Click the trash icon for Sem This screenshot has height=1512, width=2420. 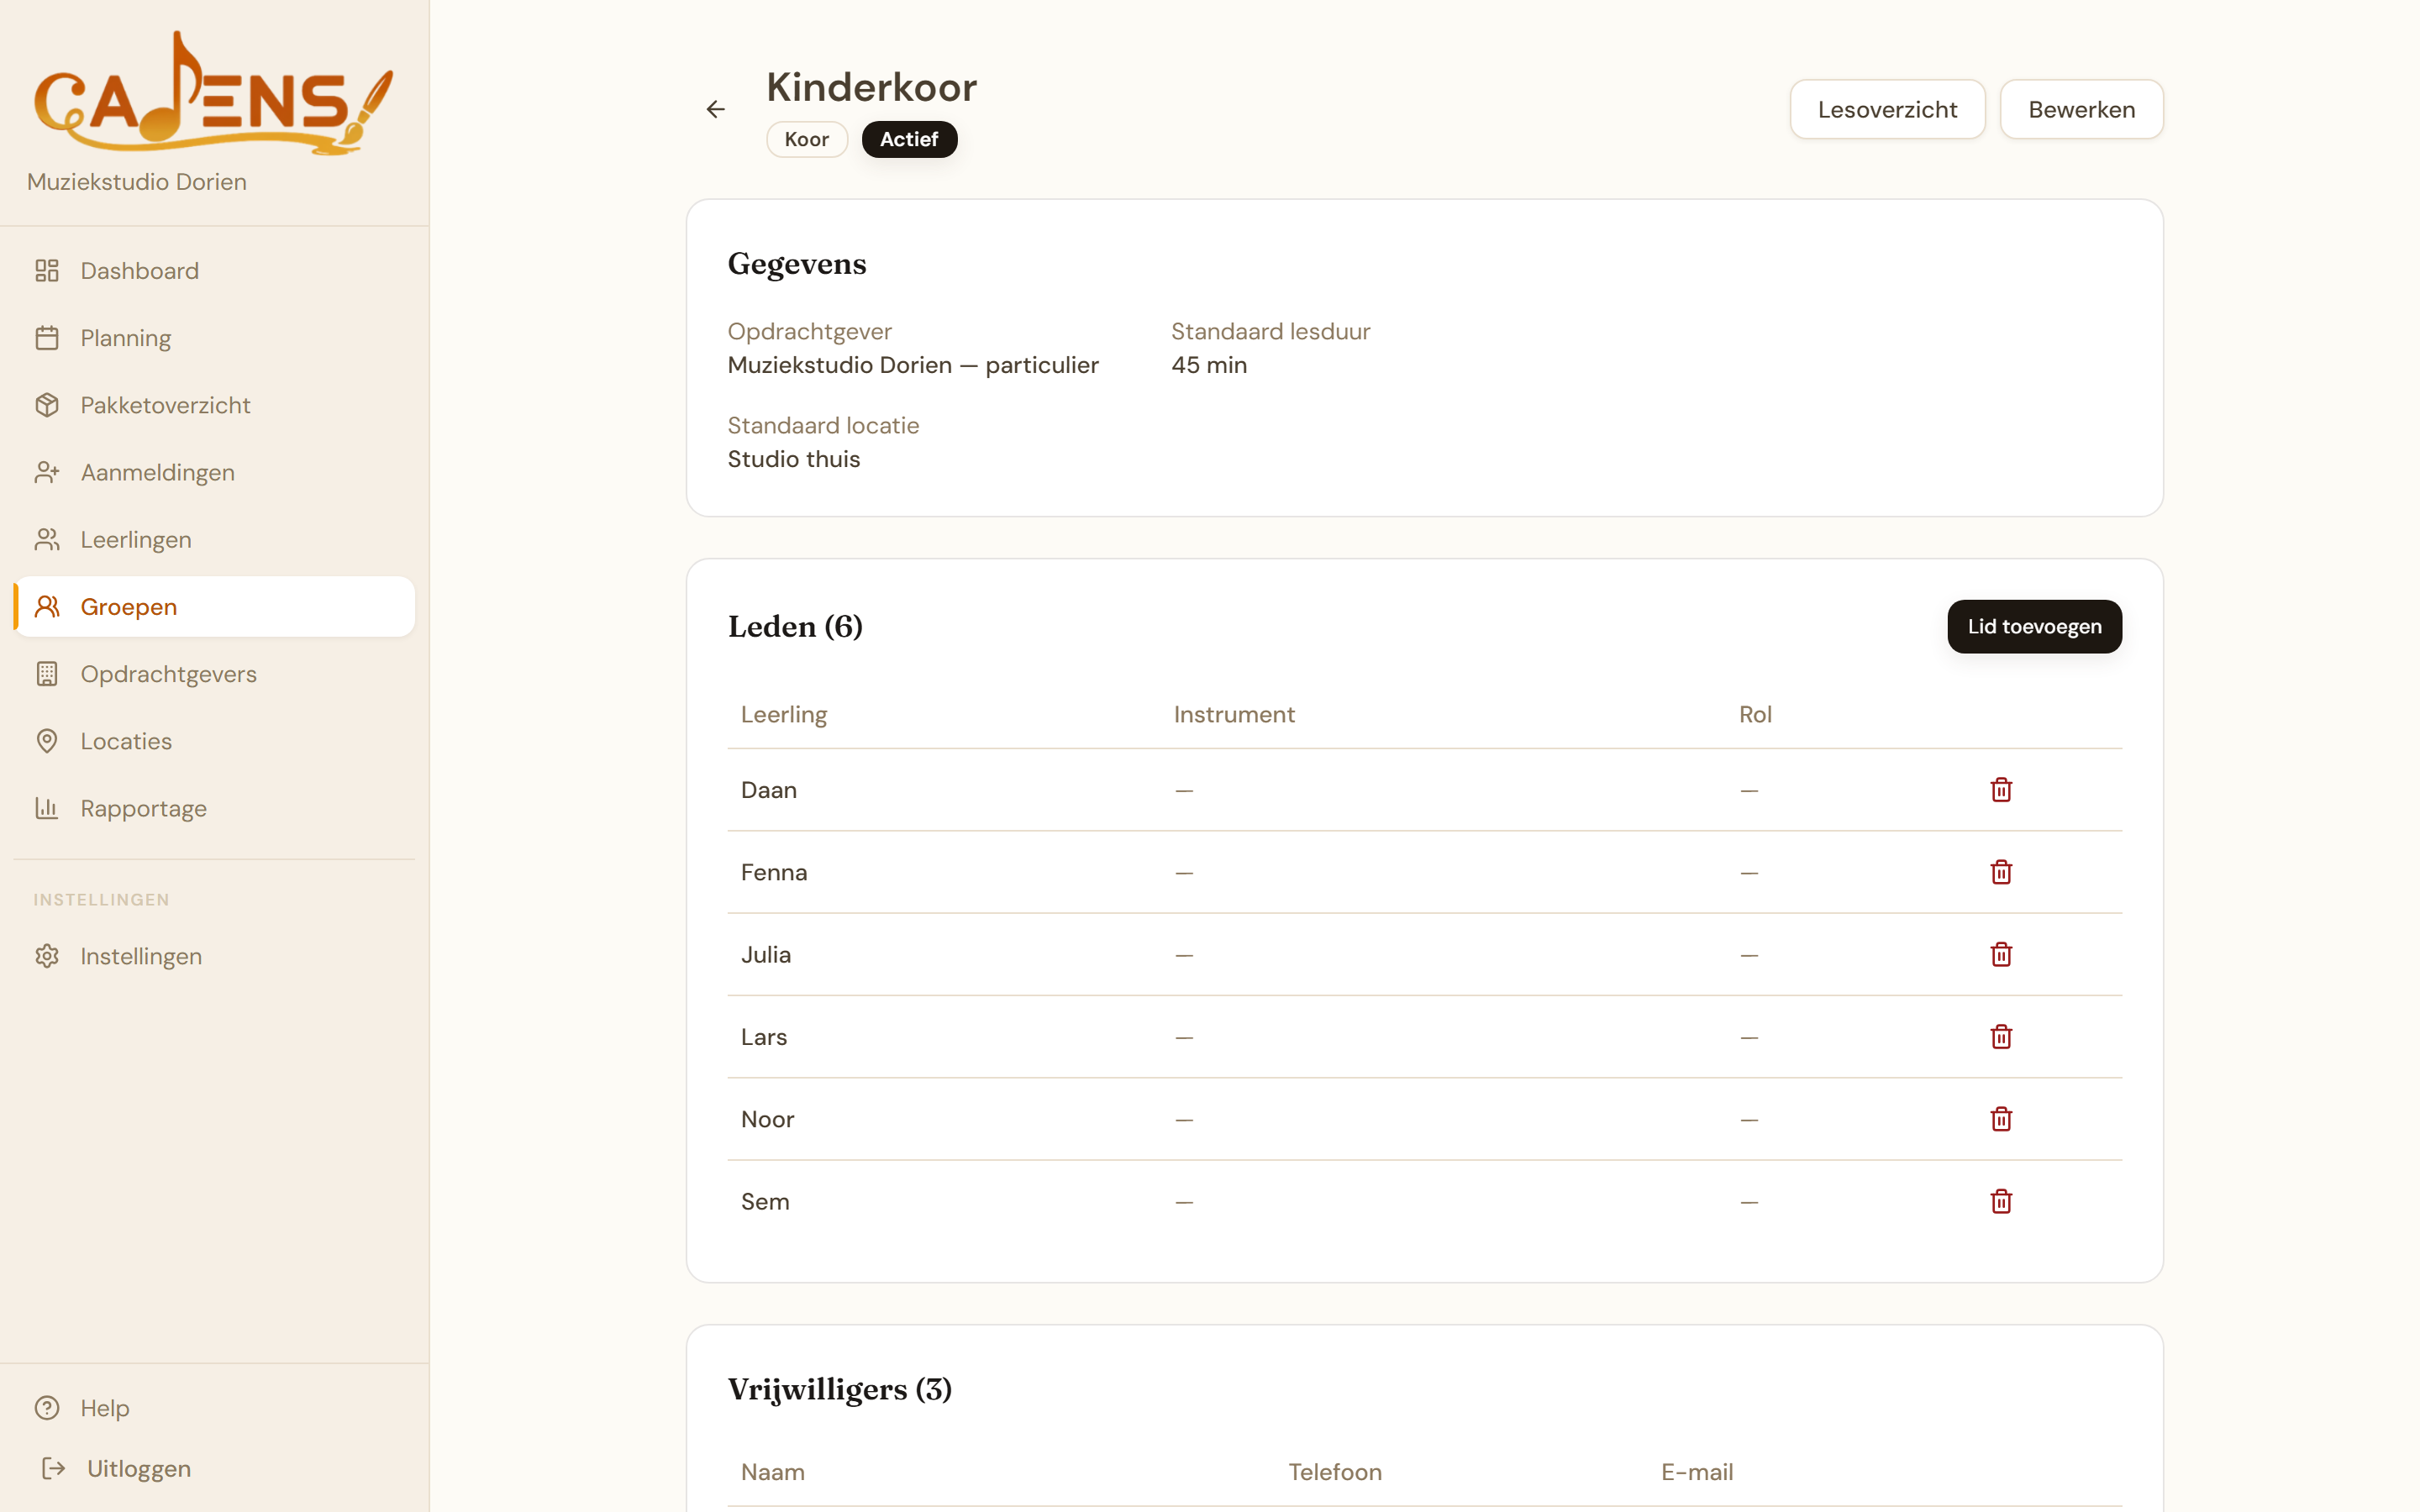[2001, 1201]
